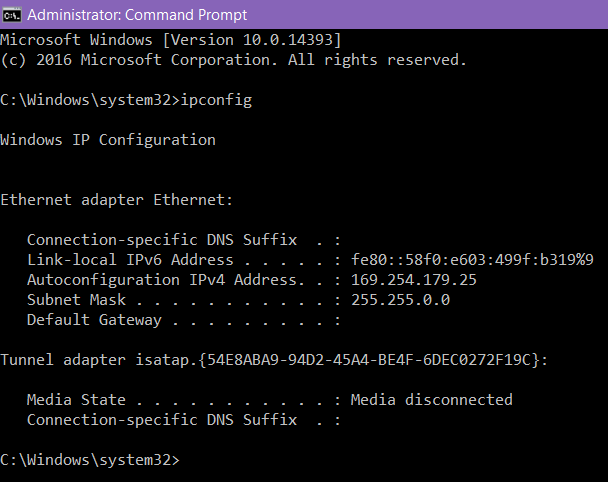Click the Default Gateway line
Image resolution: width=608 pixels, height=482 pixels.
coord(184,320)
